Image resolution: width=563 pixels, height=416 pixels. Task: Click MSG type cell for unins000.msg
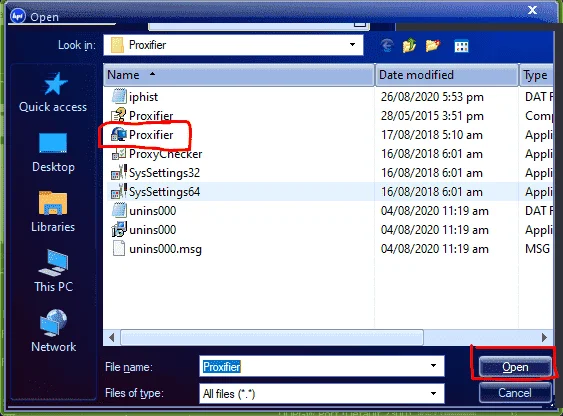(537, 249)
